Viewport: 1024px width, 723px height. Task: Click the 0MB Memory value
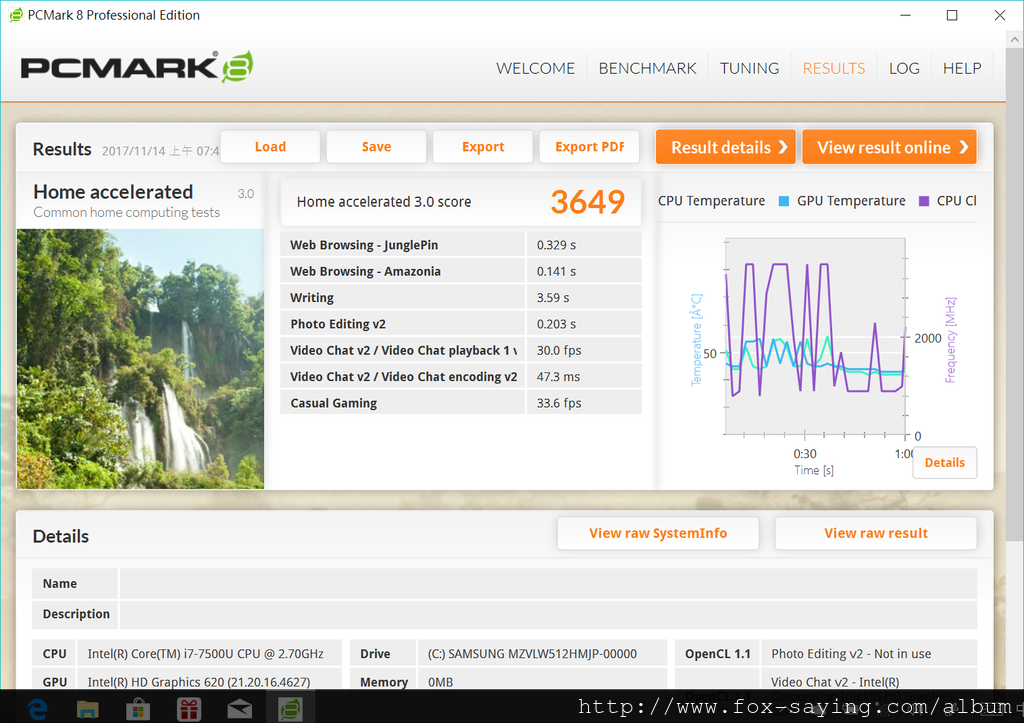coord(440,682)
